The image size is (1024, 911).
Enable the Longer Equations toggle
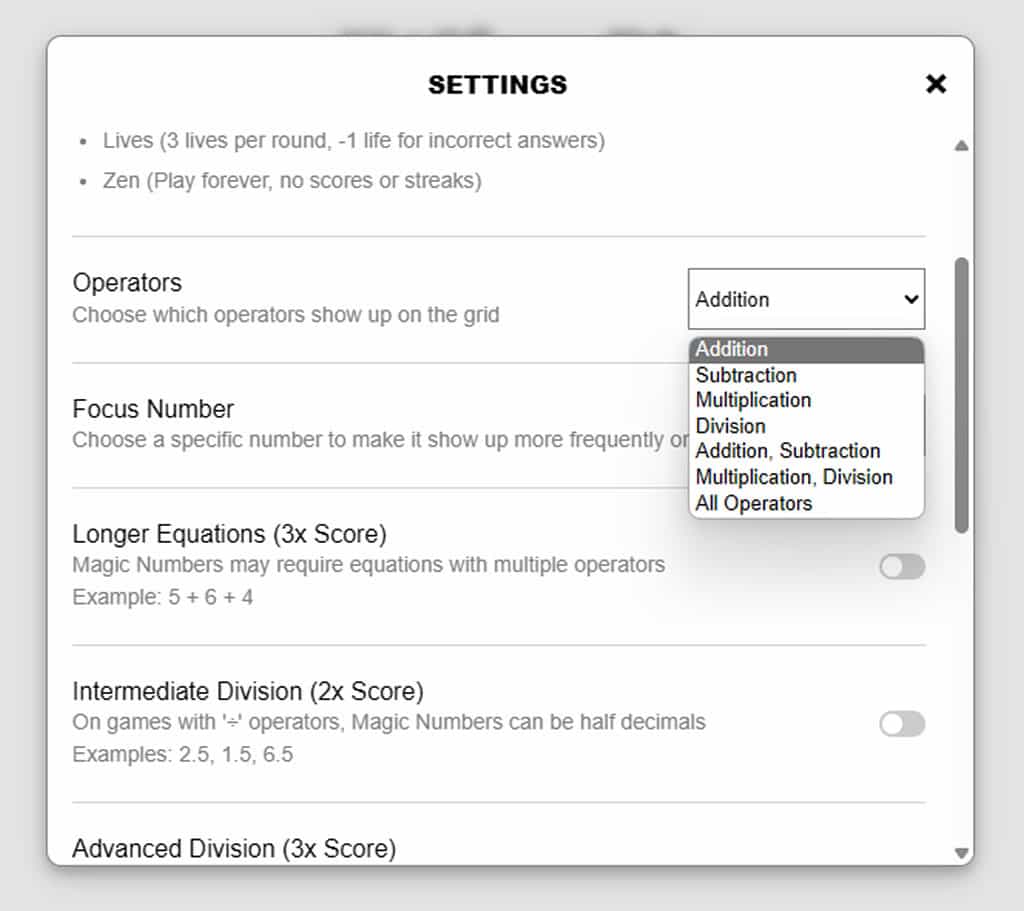902,566
